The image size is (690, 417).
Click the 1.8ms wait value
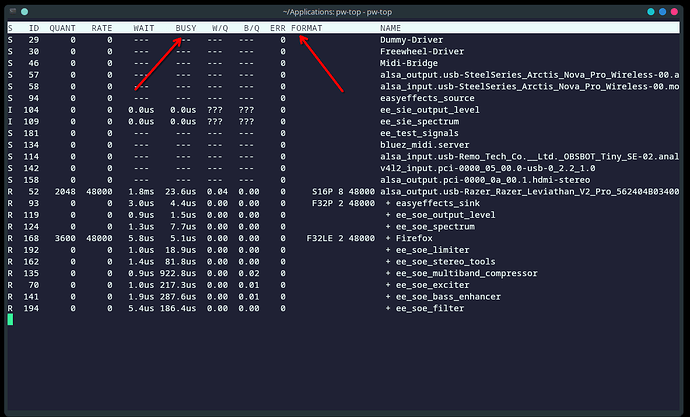tap(141, 192)
